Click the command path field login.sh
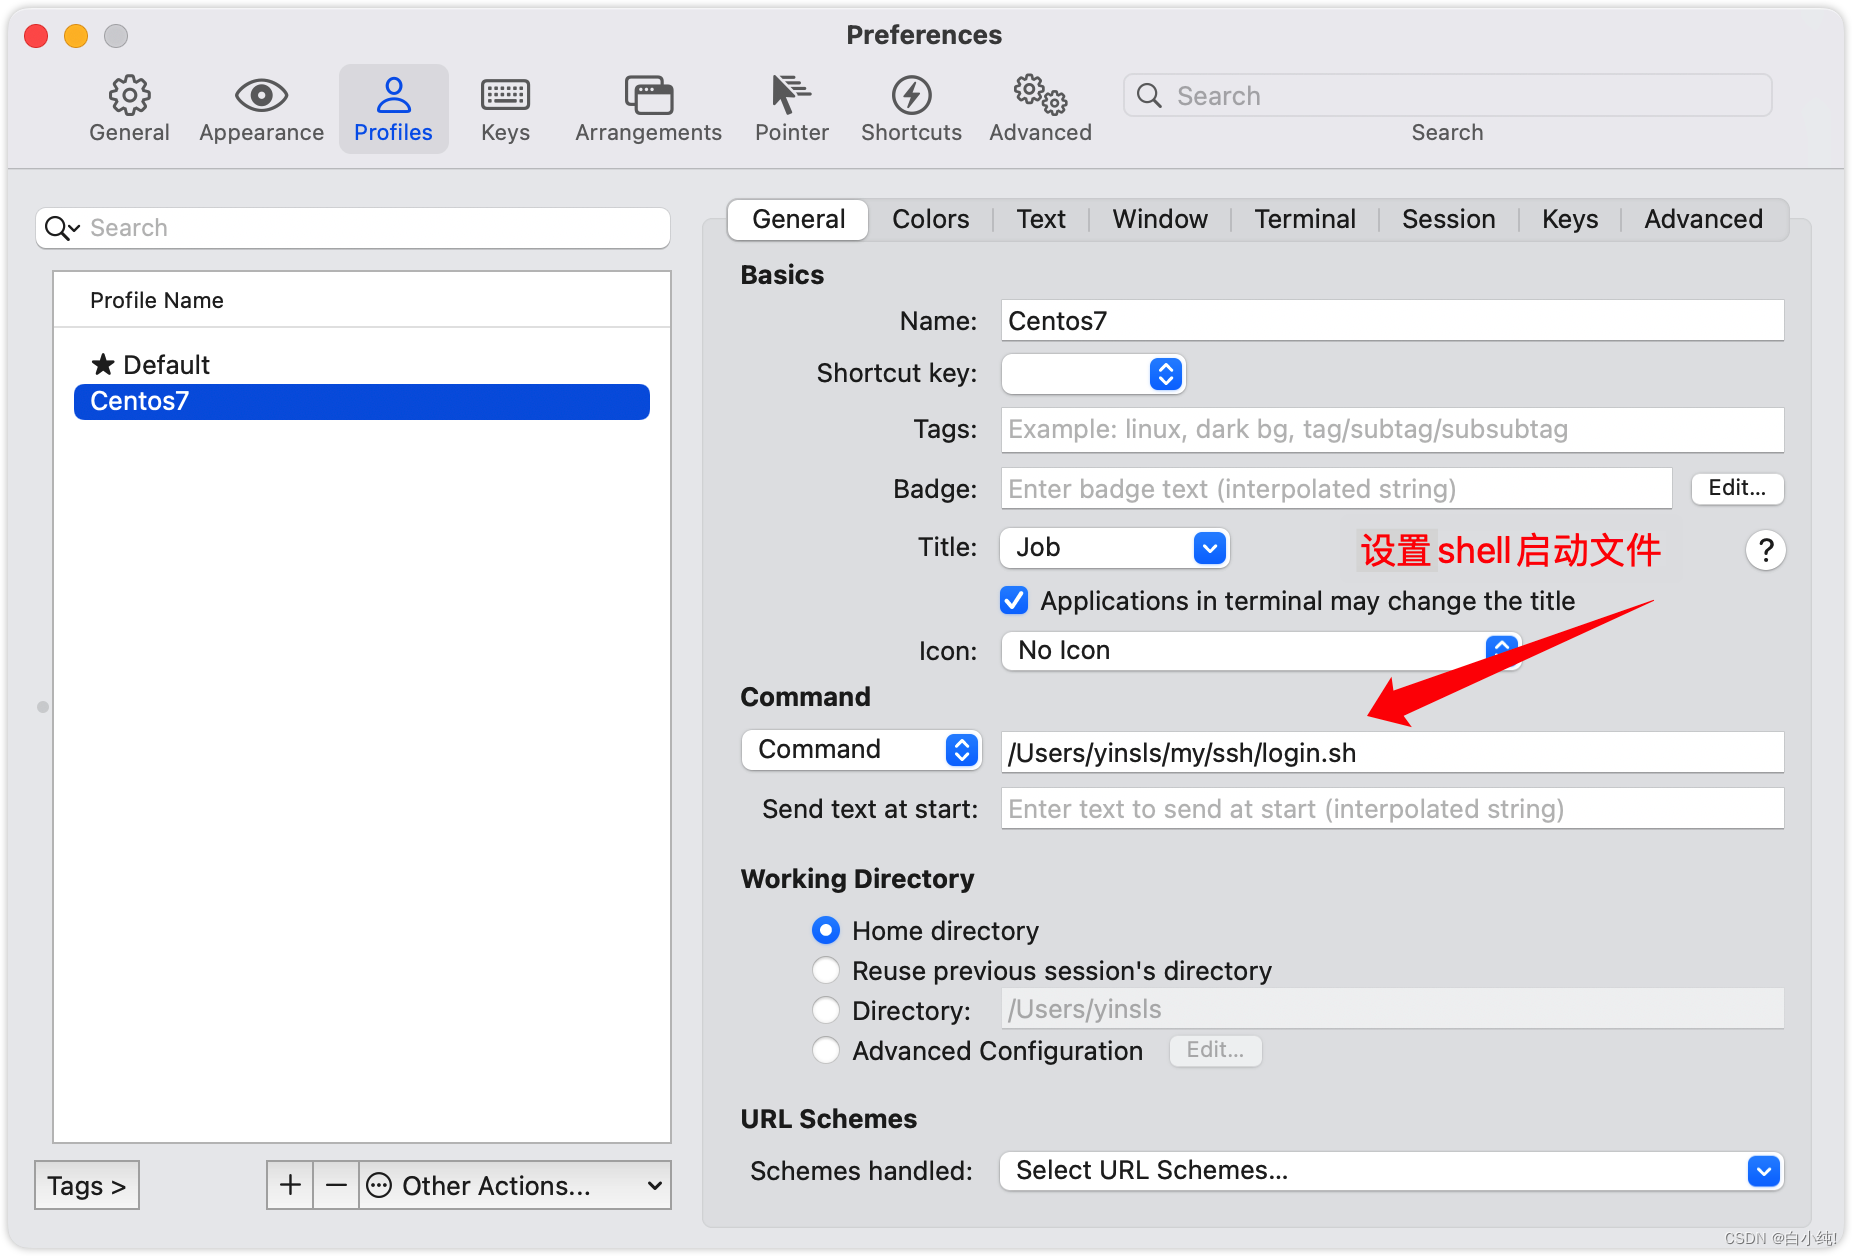Viewport: 1852px width, 1256px height. pyautogui.click(x=1392, y=752)
